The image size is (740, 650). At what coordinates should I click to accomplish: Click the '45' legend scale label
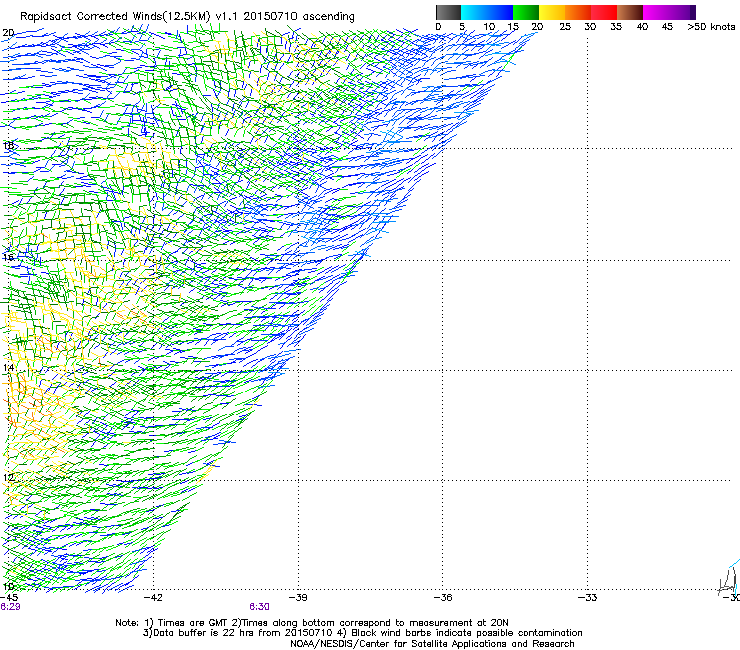[x=667, y=27]
